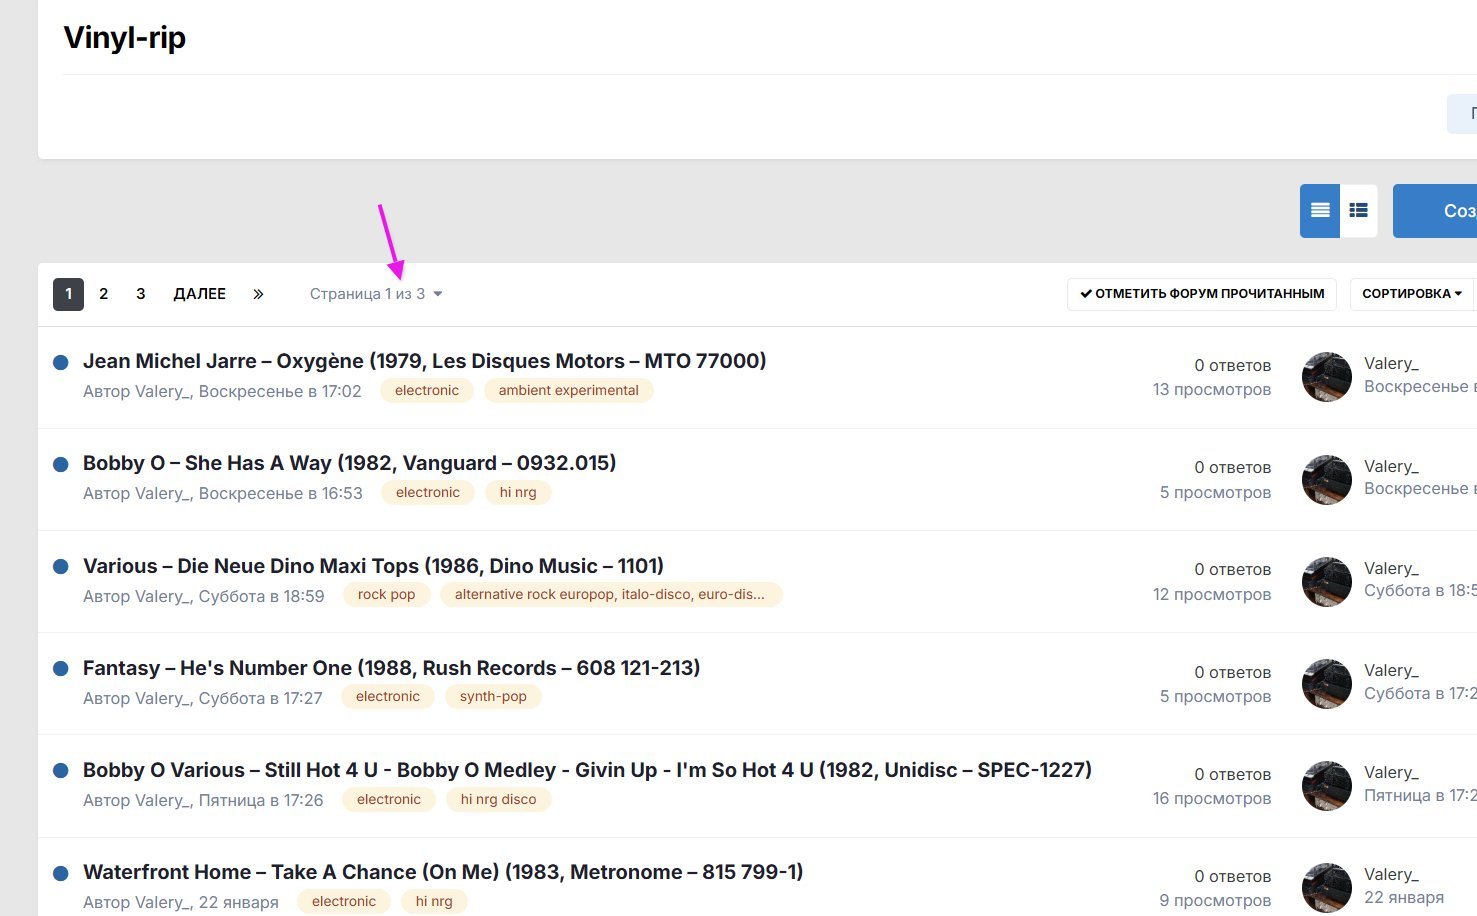1477x916 pixels.
Task: Go to page 2 of the topic list
Action: pos(103,294)
